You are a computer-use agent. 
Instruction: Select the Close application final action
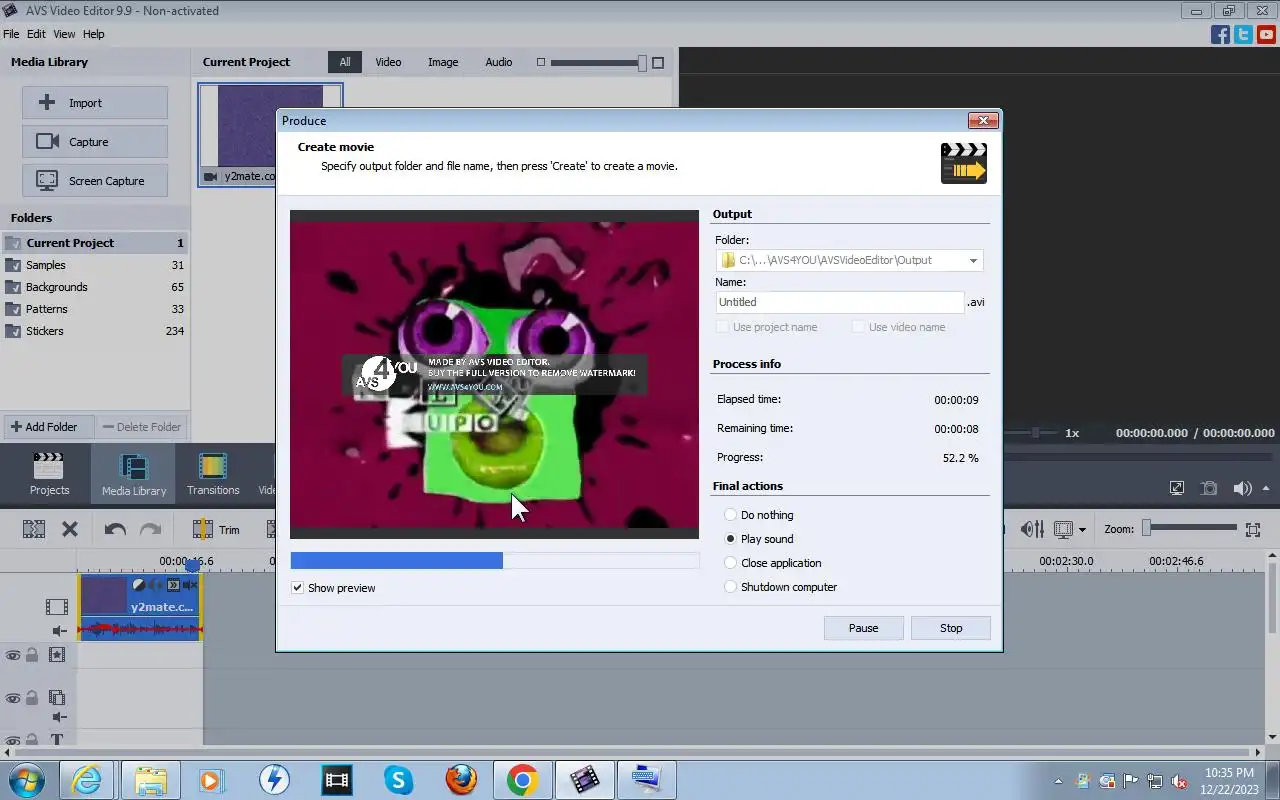pos(730,563)
